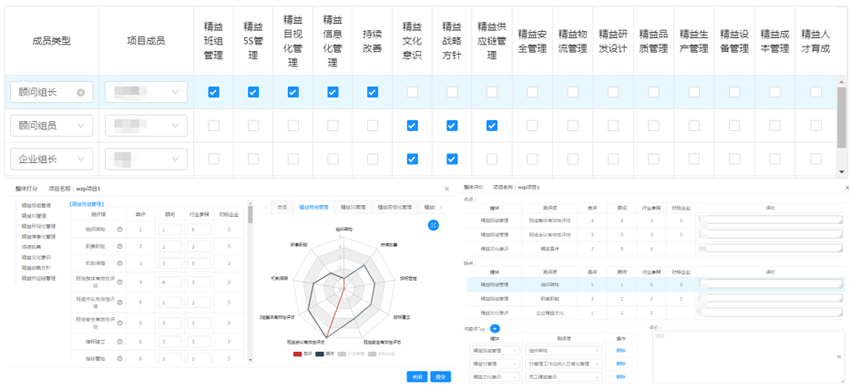This screenshot has height=387, width=850.
Task: Click the blue plus icon beside 问题点Top
Action: coord(495,328)
